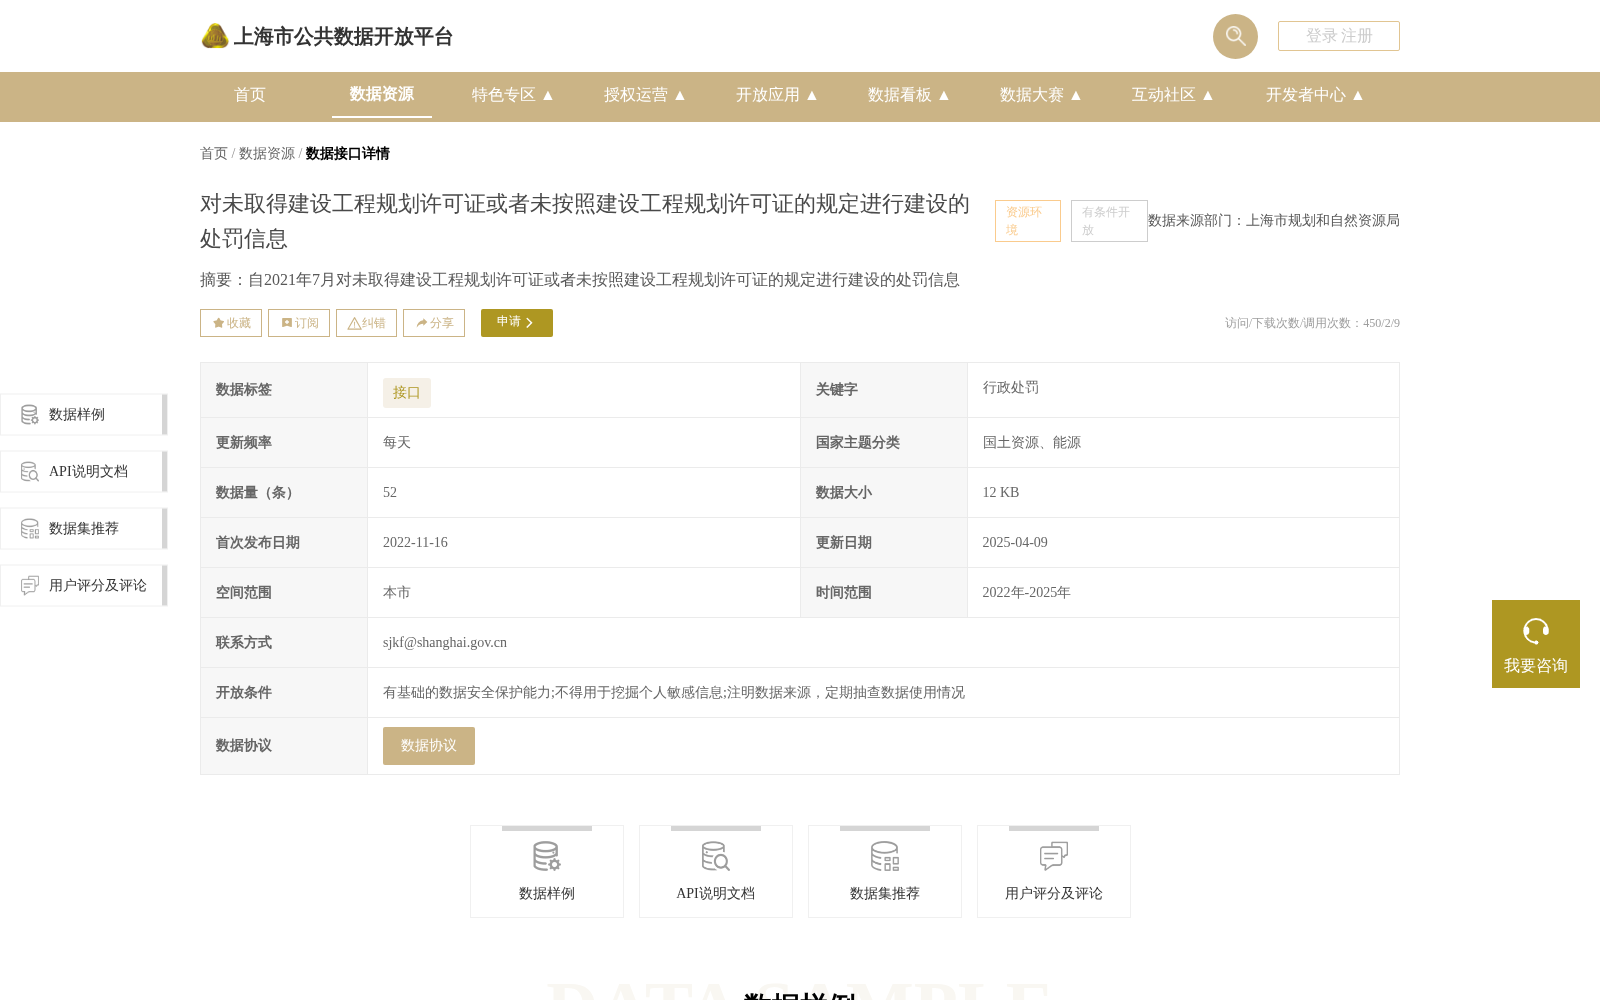Click the data source department text
The width and height of the screenshot is (1600, 1000).
(1274, 221)
